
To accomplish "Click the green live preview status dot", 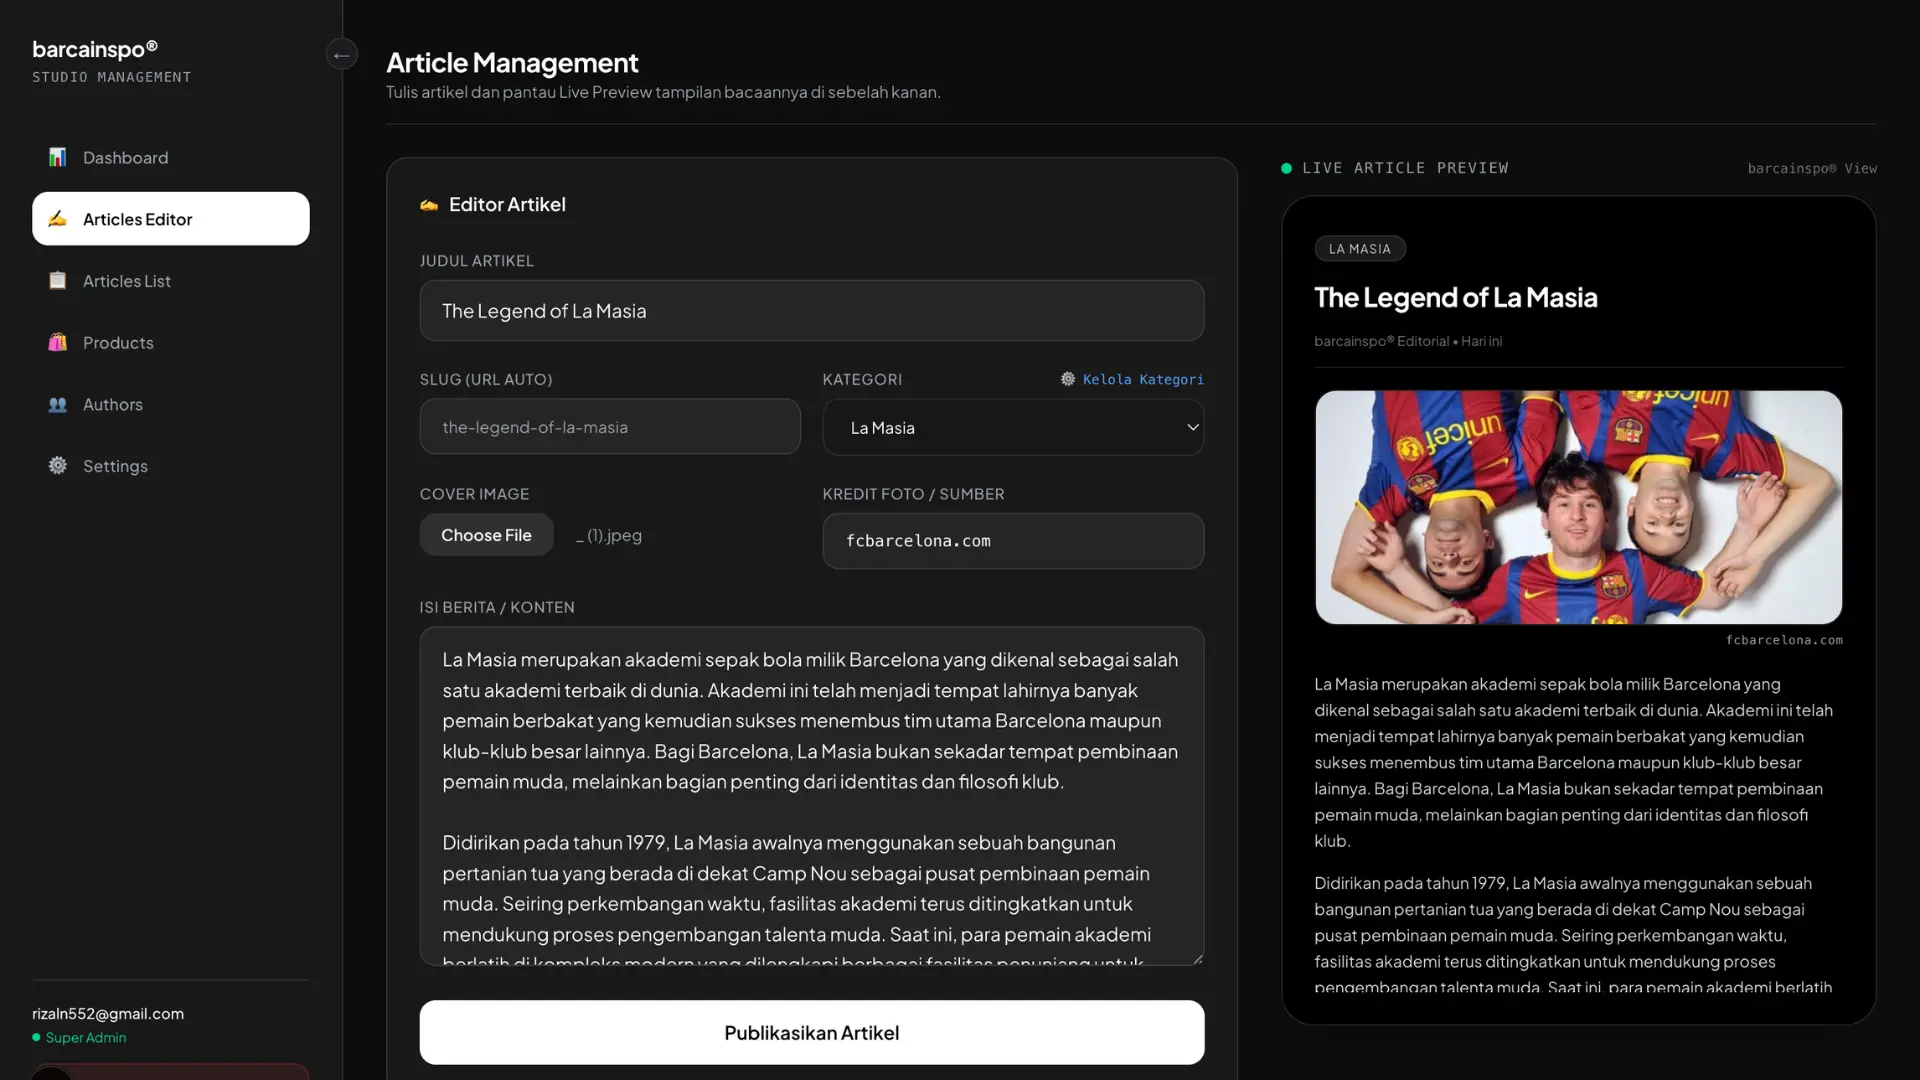I will tap(1287, 168).
